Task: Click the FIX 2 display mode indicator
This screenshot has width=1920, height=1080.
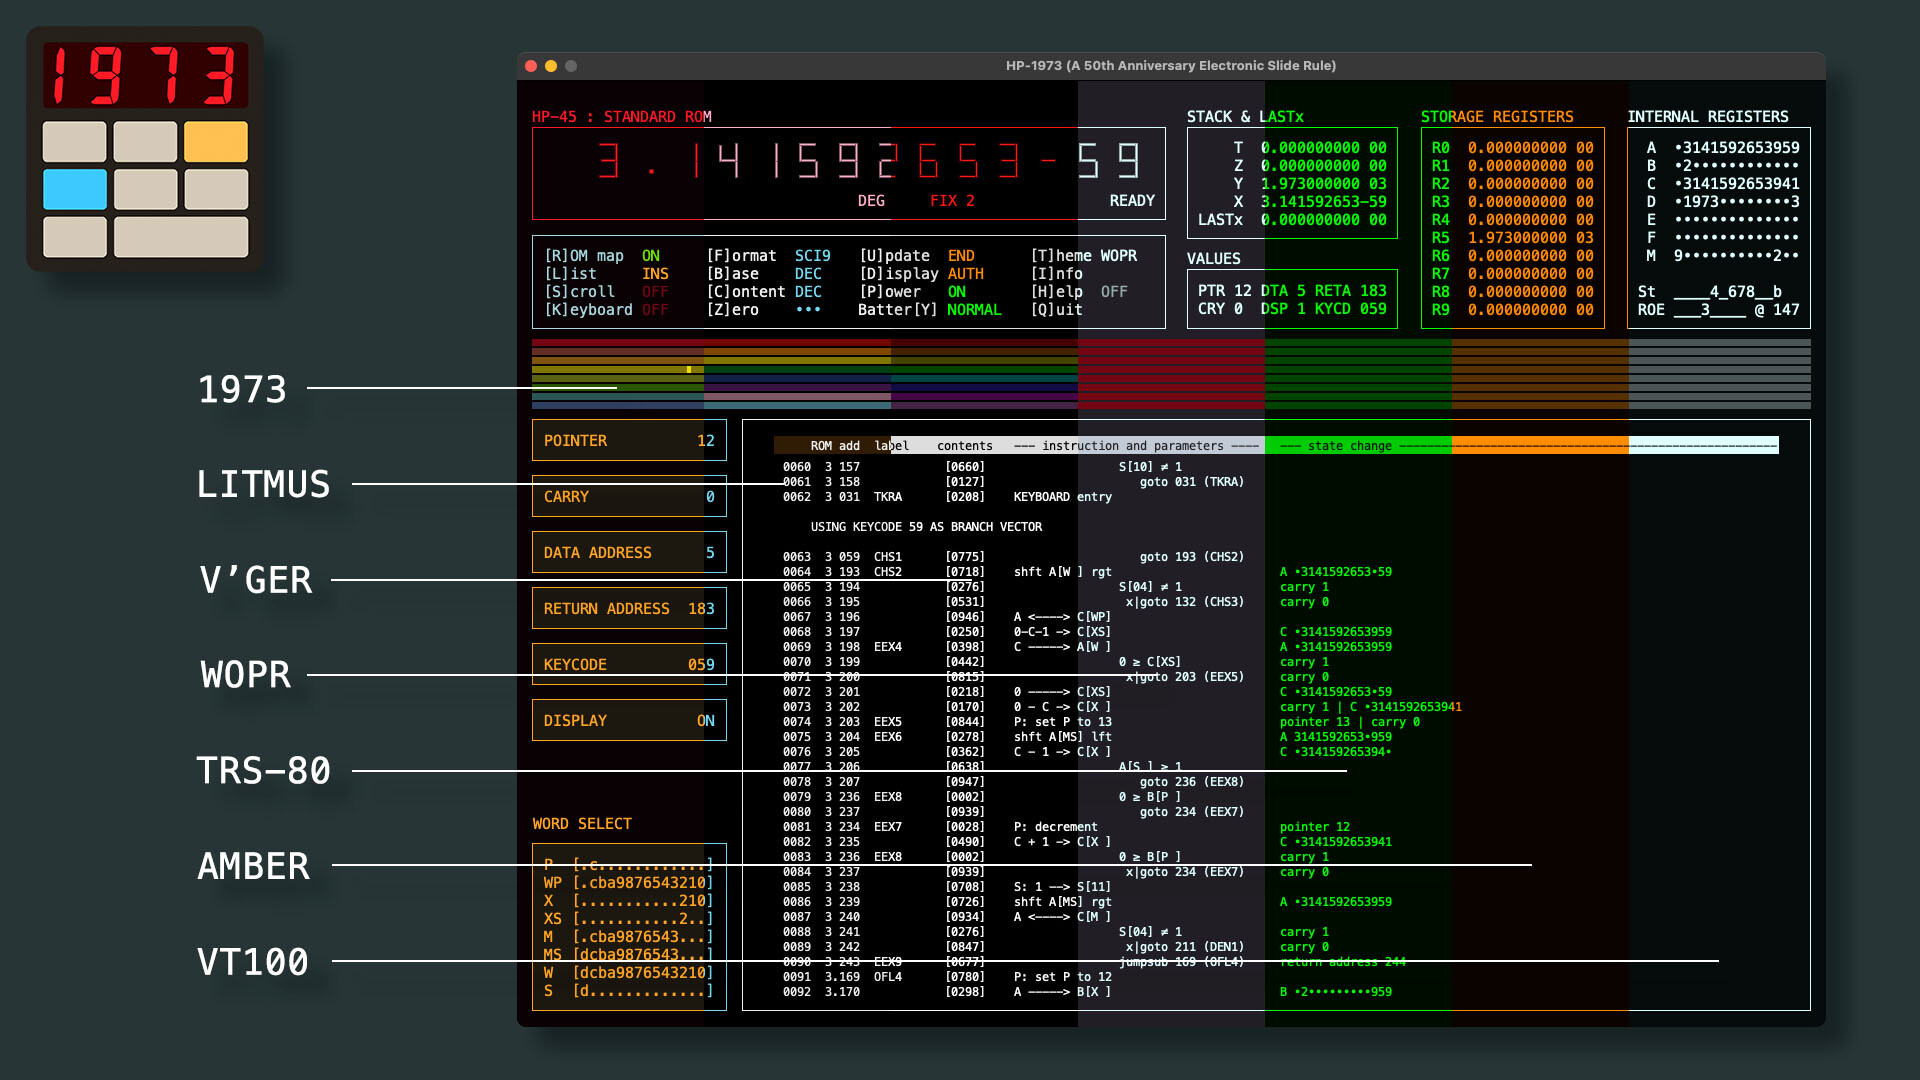Action: 952,201
